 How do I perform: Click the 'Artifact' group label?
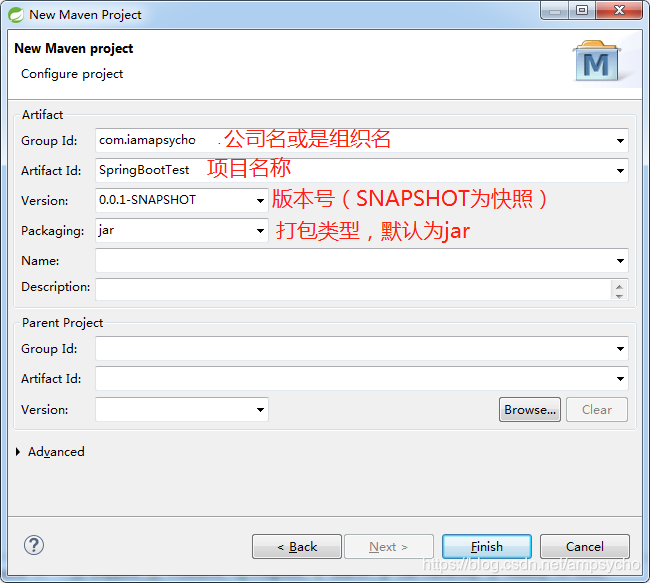click(42, 114)
